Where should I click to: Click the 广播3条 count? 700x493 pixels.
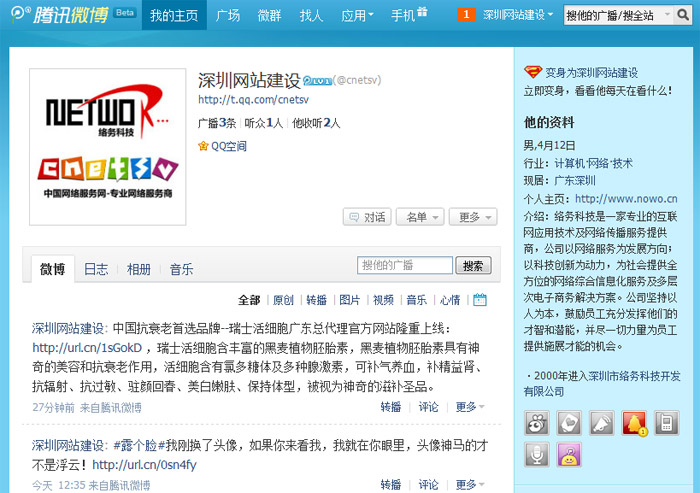click(x=217, y=123)
